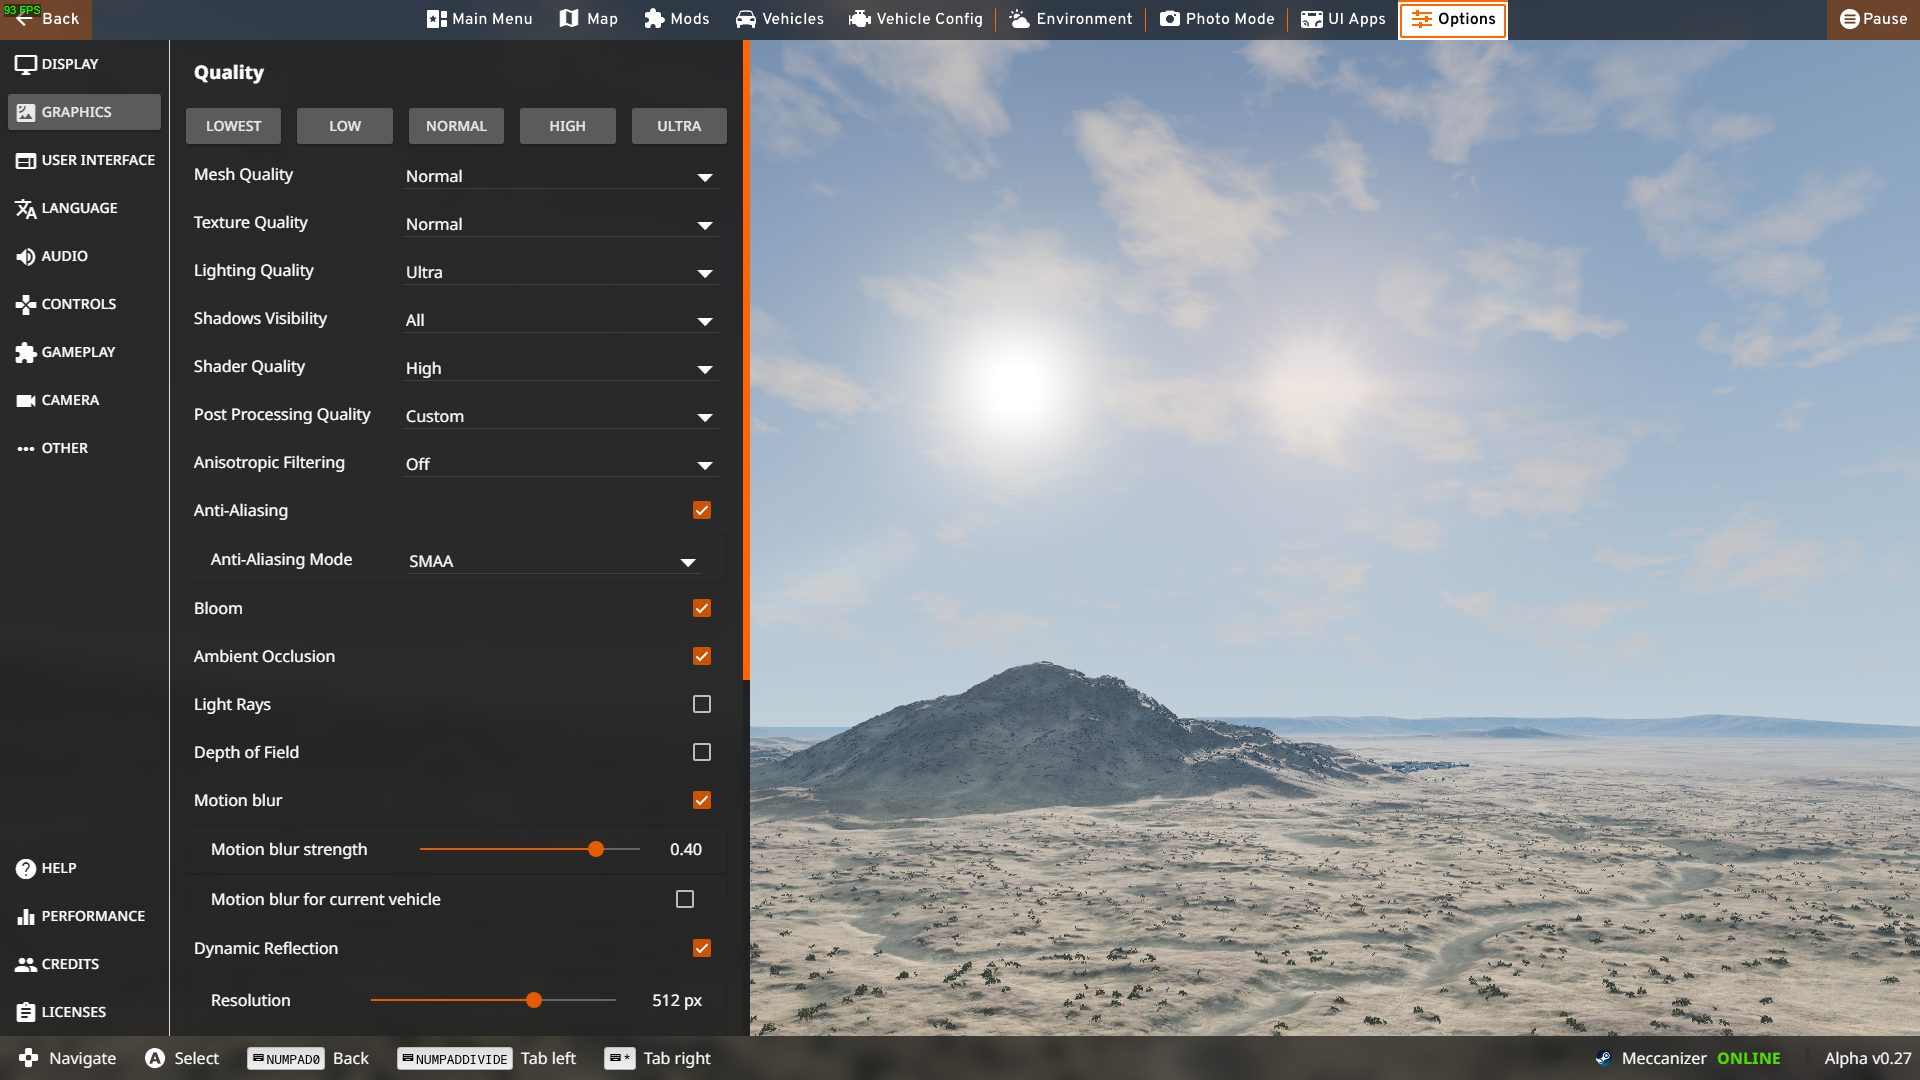This screenshot has width=1920, height=1080.
Task: Apply the ULTRA quality preset
Action: pos(679,126)
